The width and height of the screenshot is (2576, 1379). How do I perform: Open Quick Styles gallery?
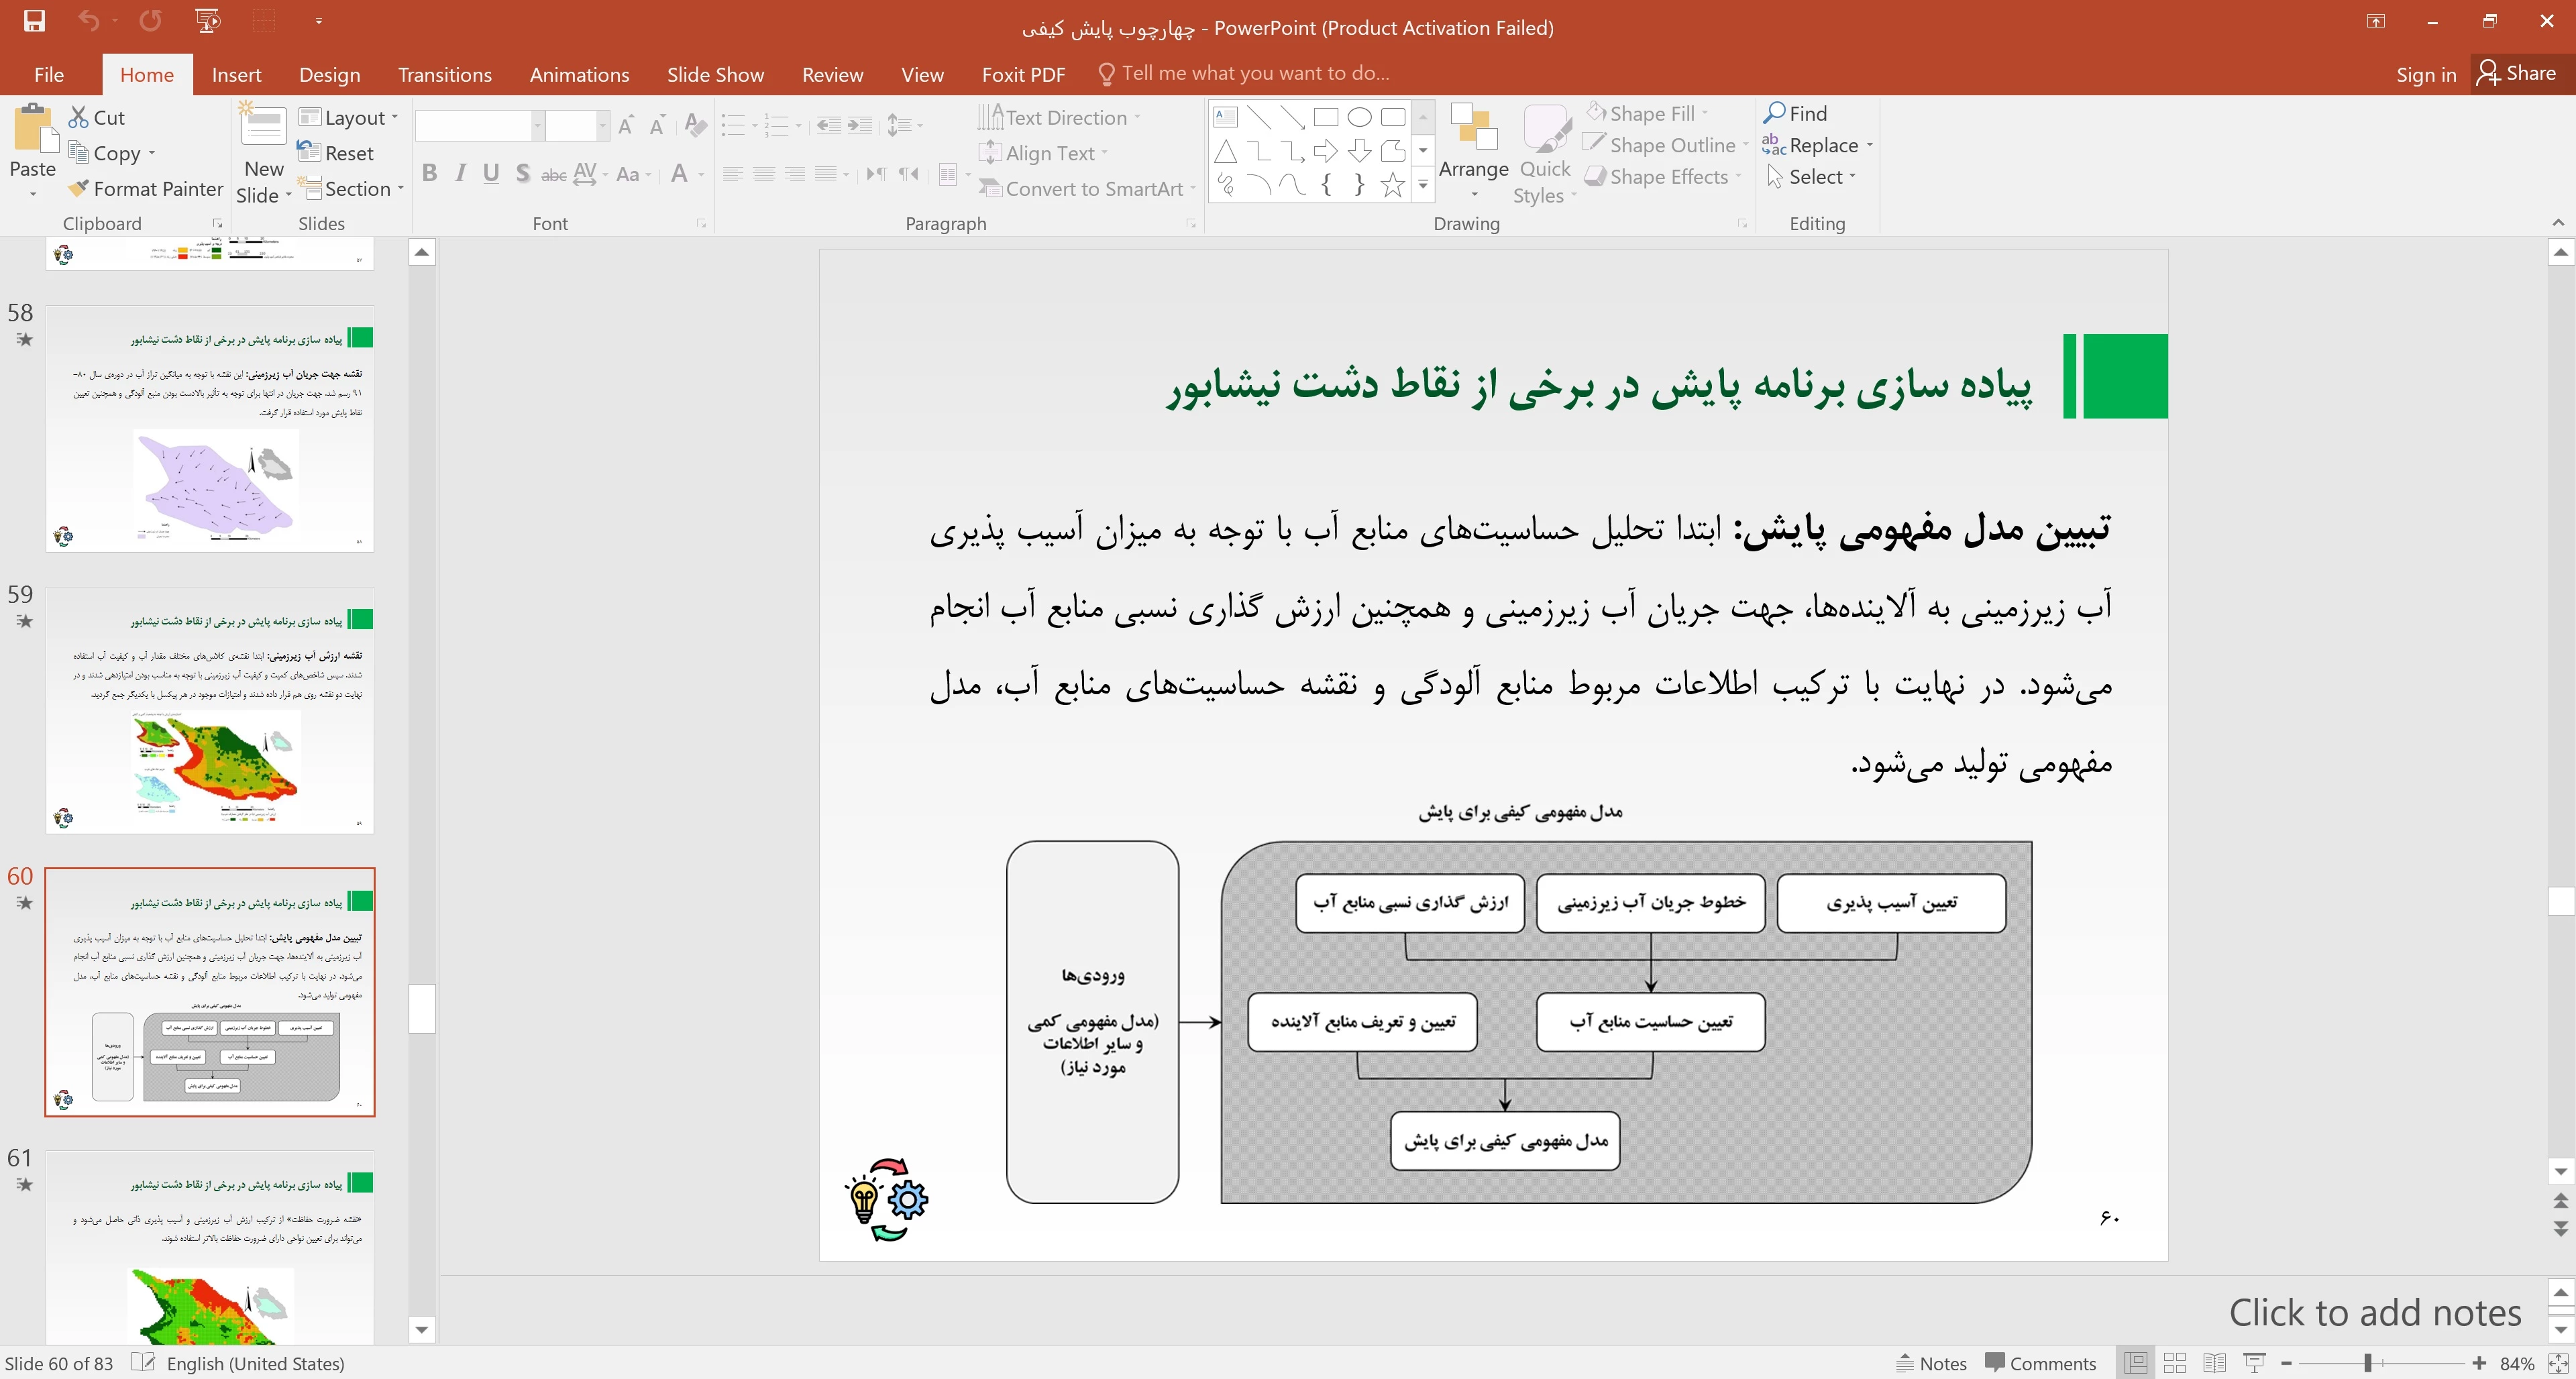pyautogui.click(x=1545, y=155)
